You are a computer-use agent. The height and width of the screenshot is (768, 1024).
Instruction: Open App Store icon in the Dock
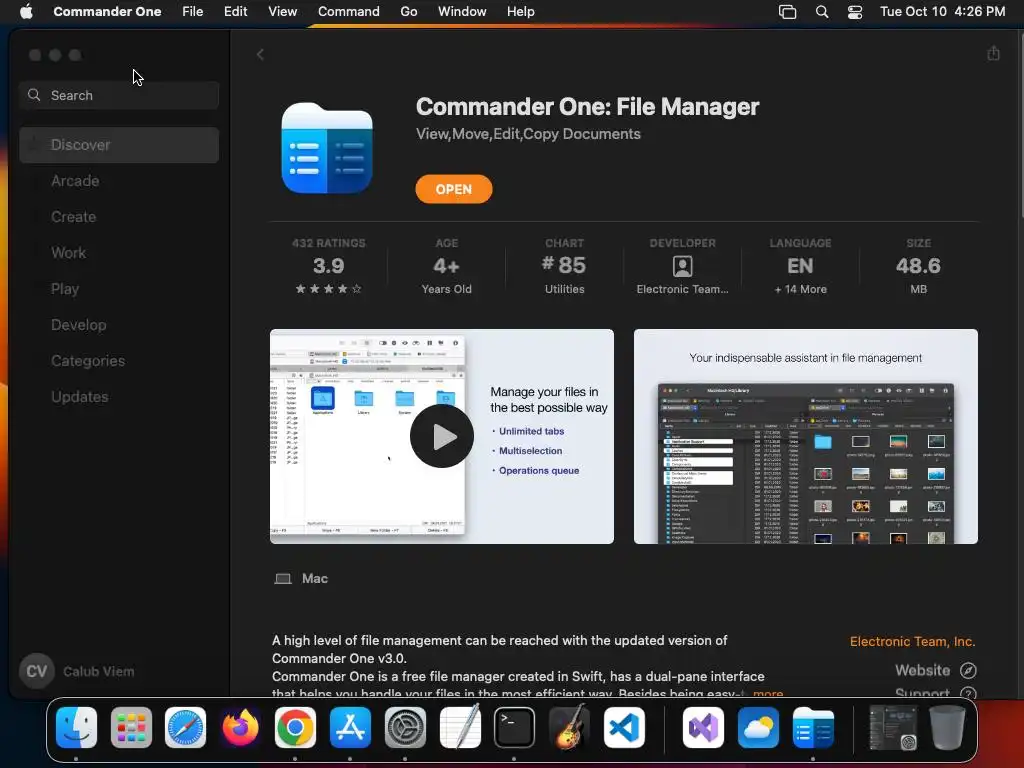pos(350,728)
